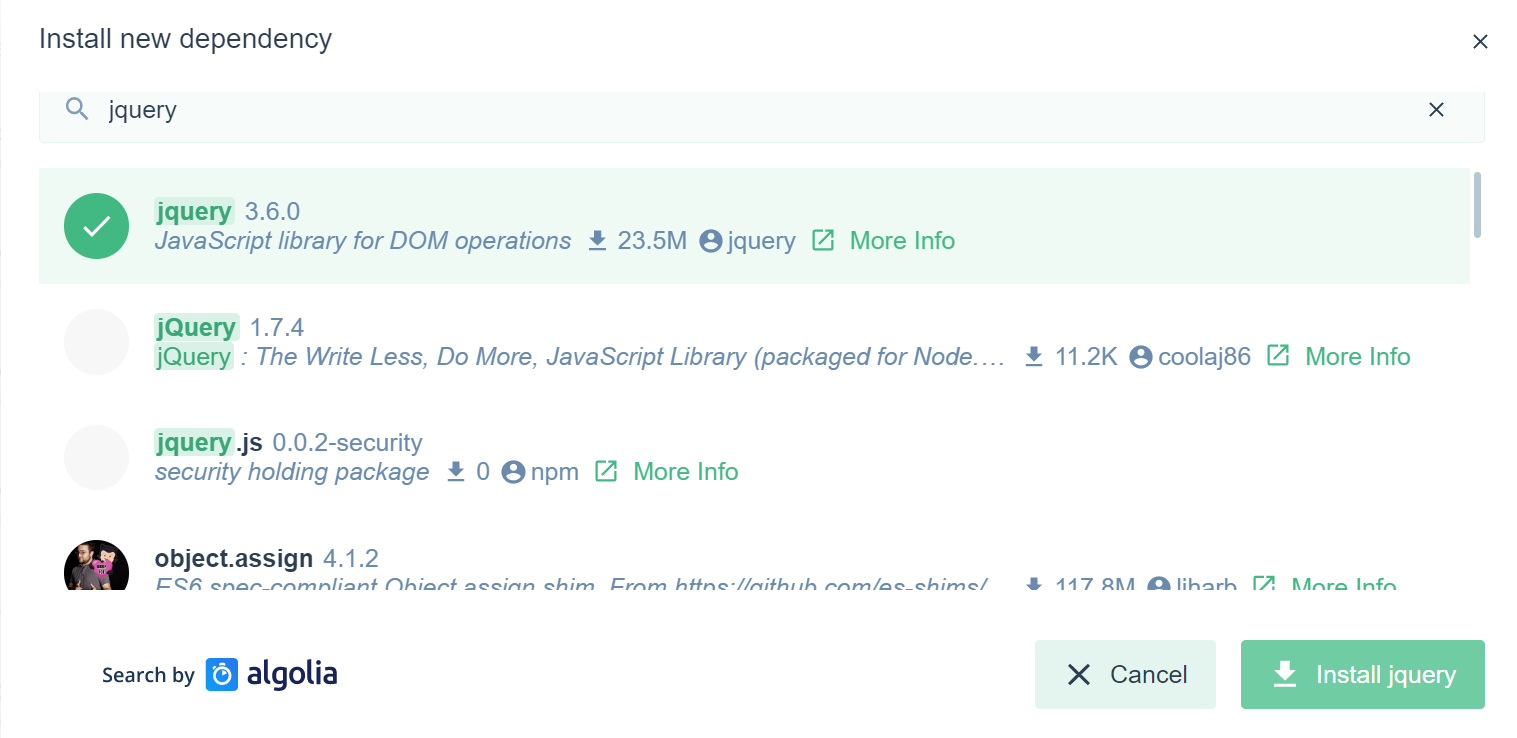Image resolution: width=1517 pixels, height=738 pixels.
Task: Select the jQuery 1.7.4 package circle
Action: point(96,342)
